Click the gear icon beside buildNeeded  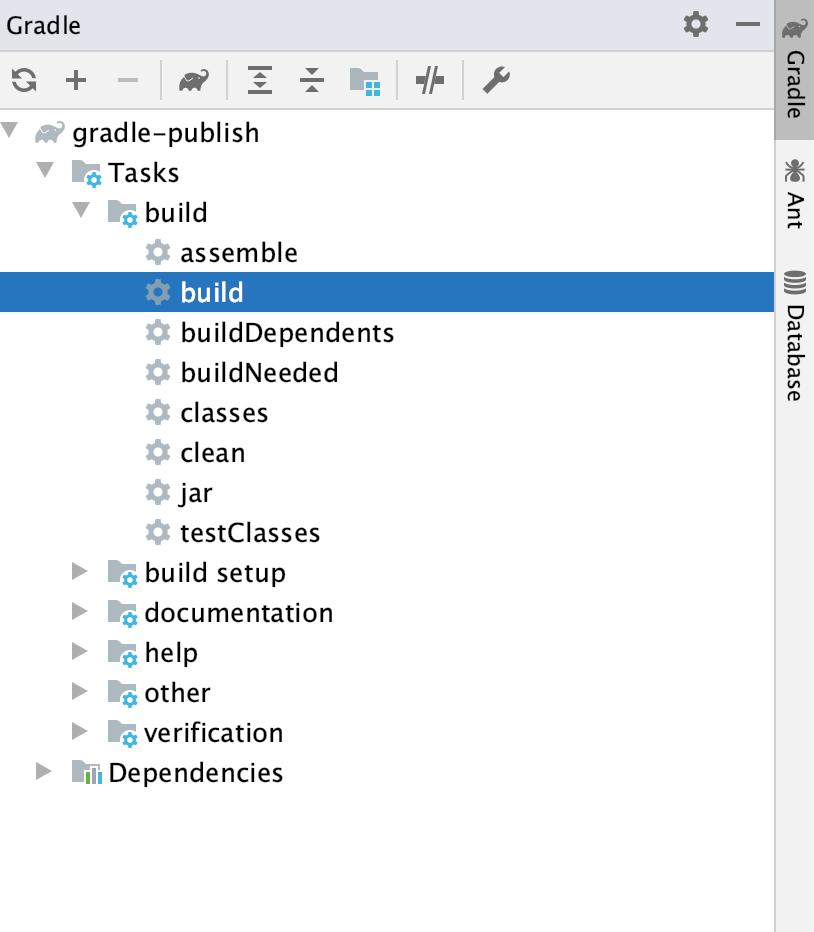pyautogui.click(x=158, y=373)
